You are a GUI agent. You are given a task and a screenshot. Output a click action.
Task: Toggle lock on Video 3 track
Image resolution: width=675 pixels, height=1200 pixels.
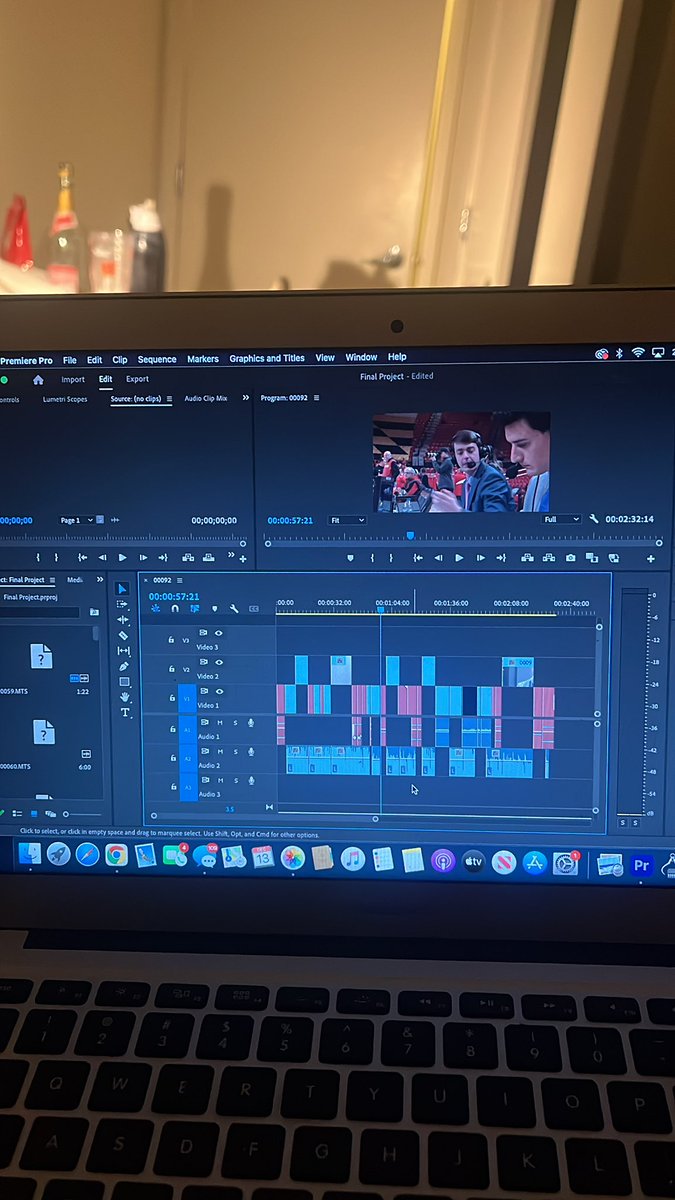(171, 639)
